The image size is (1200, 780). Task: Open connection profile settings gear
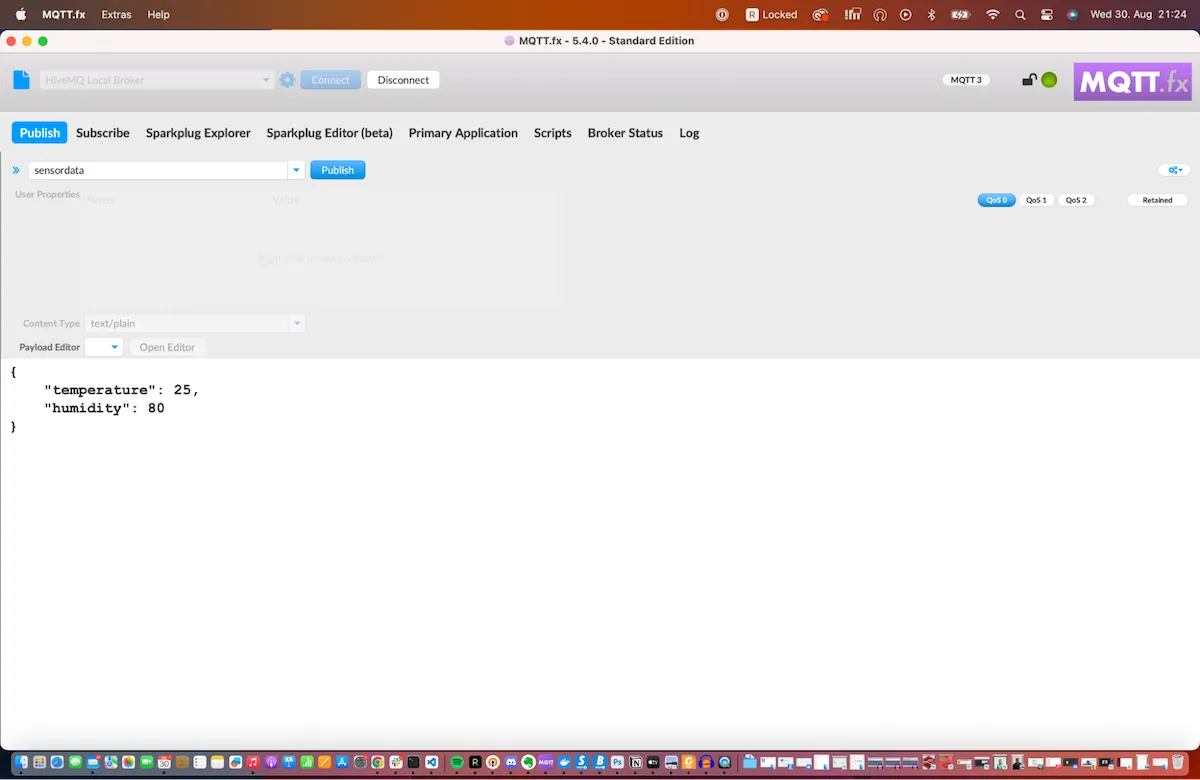point(287,80)
